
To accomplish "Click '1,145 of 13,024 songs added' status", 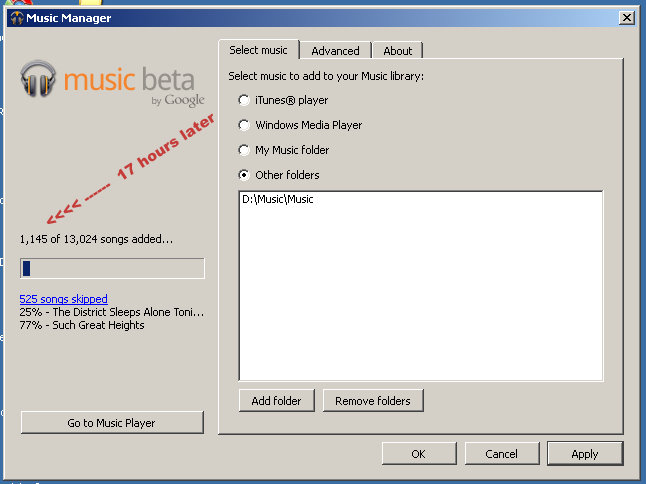I will pos(96,239).
